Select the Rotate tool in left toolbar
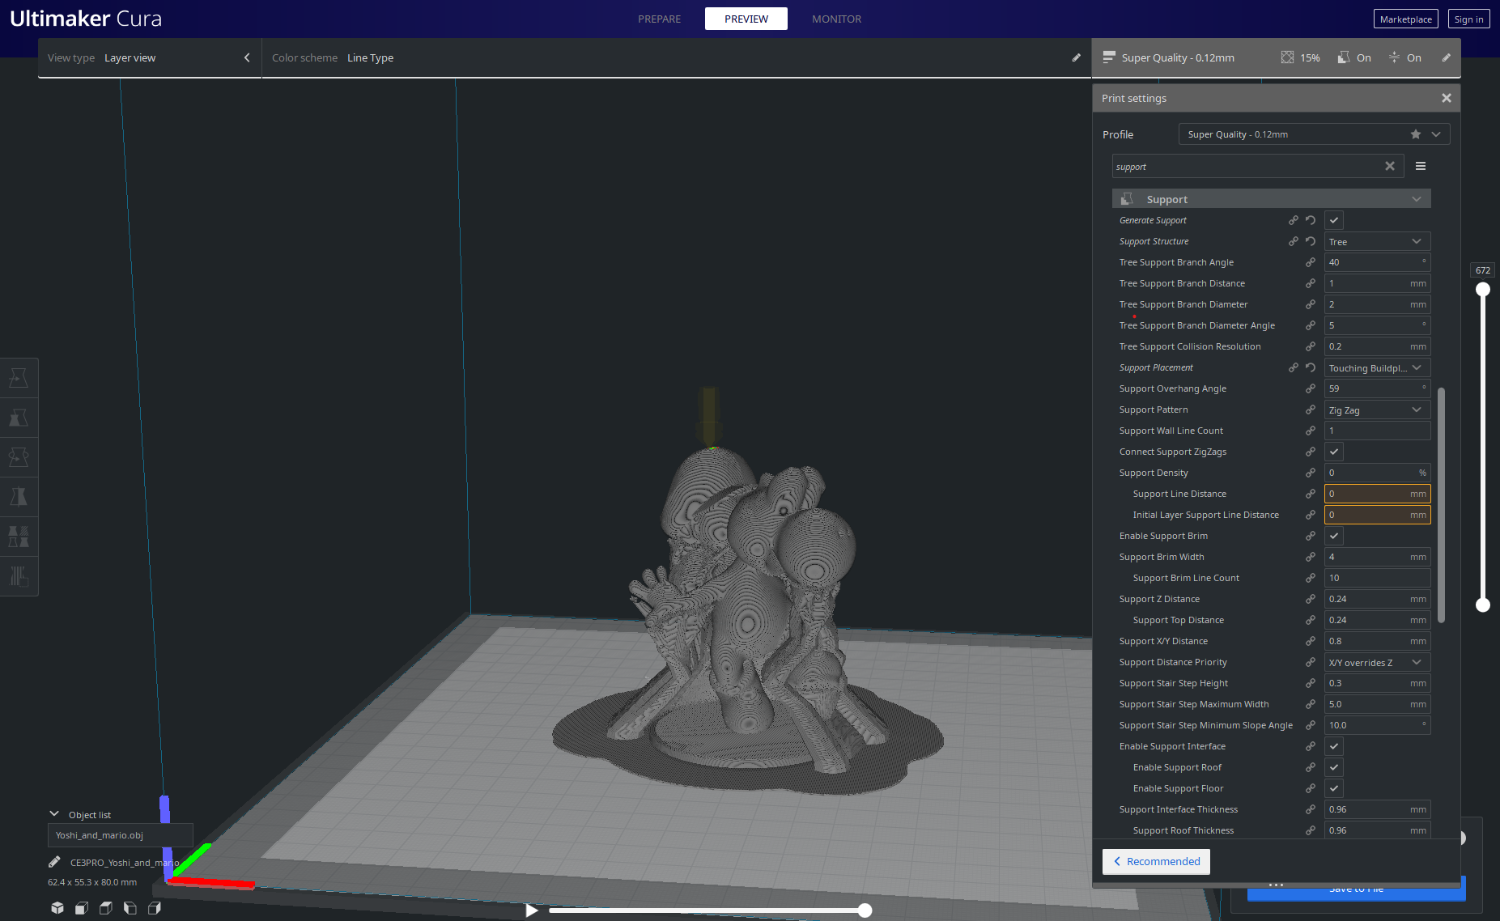 [x=18, y=457]
